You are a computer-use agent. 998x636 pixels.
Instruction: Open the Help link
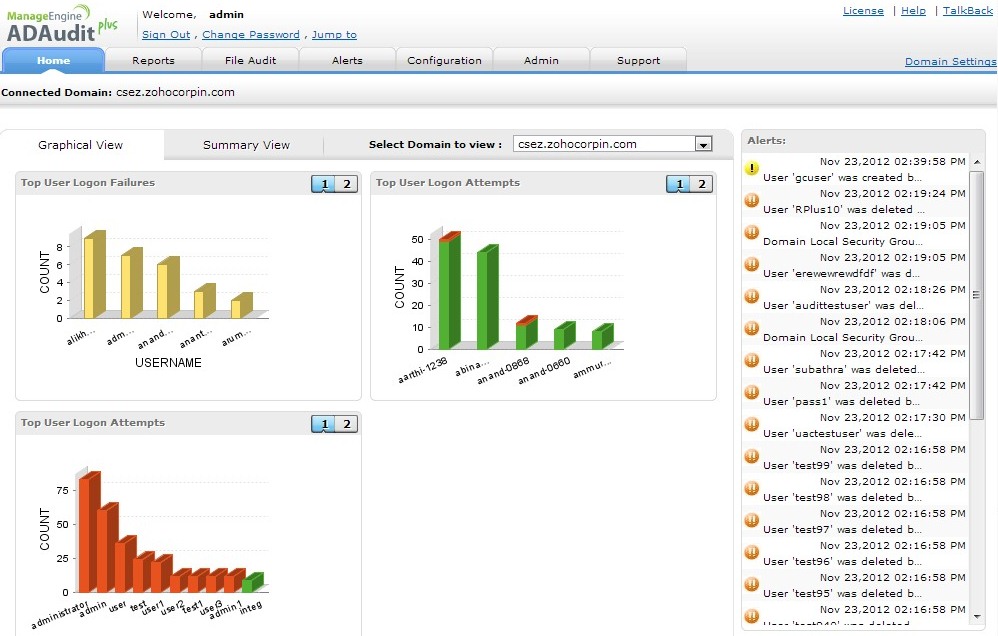913,11
